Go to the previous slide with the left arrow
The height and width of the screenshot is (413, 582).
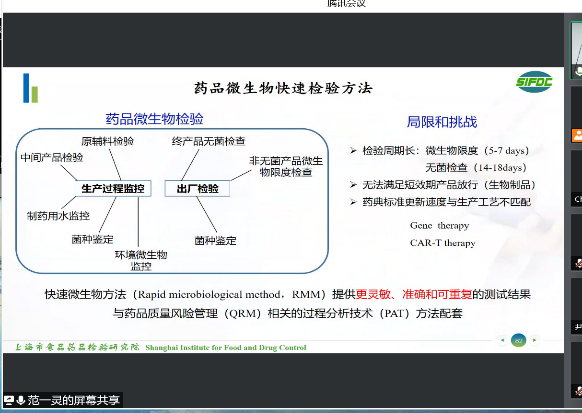click(503, 340)
